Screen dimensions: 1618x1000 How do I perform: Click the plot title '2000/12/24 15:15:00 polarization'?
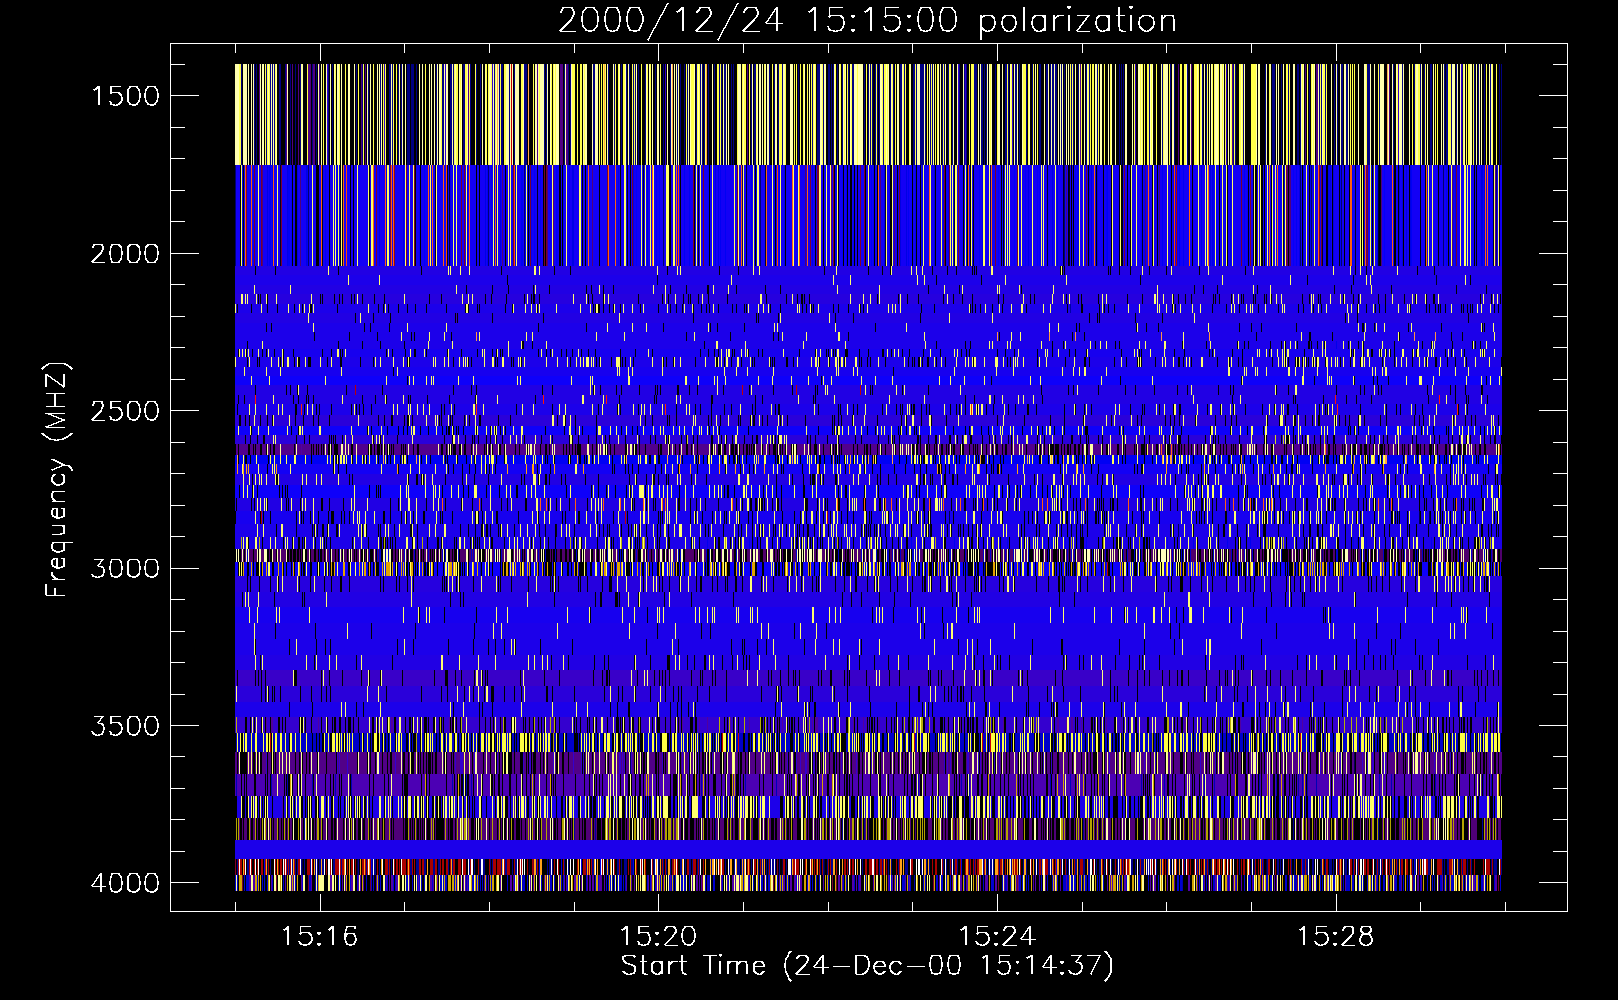click(867, 21)
